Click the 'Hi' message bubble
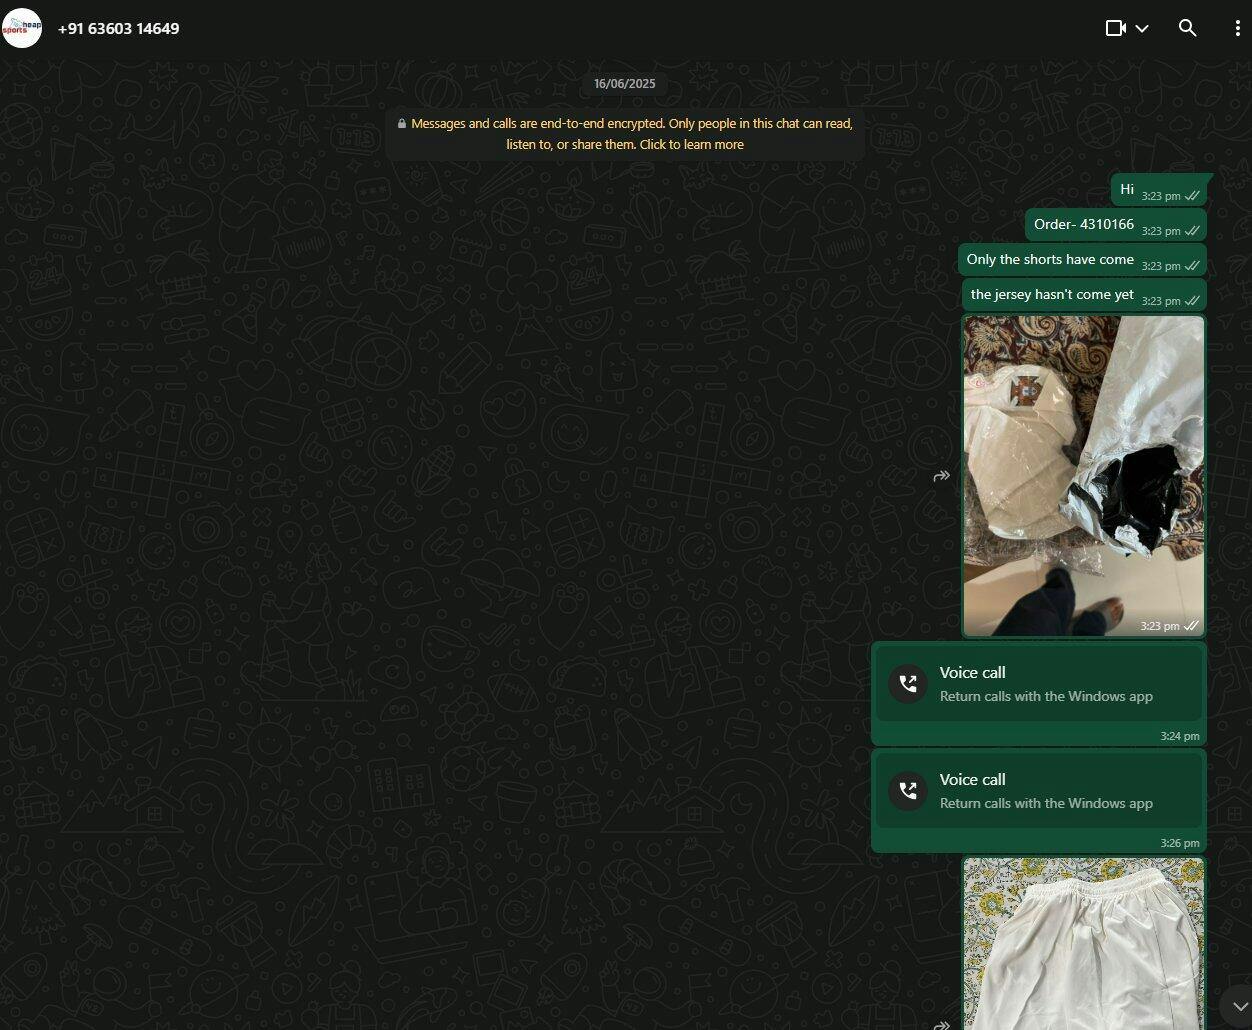Viewport: 1252px width, 1030px height. pyautogui.click(x=1127, y=190)
